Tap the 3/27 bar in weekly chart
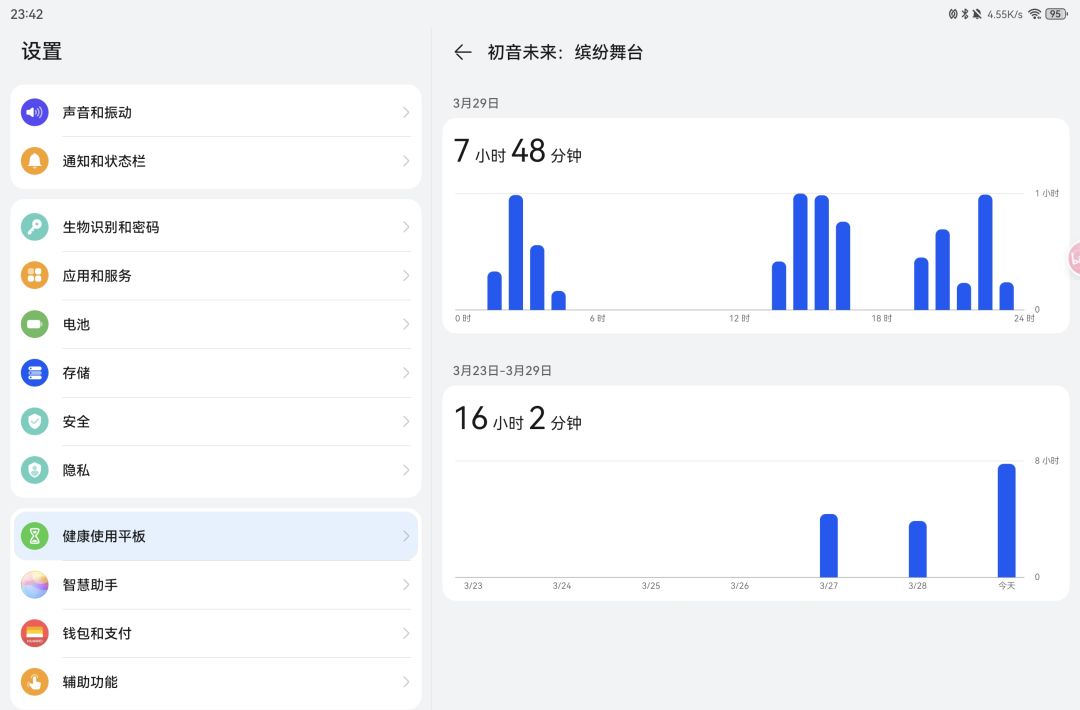The height and width of the screenshot is (710, 1080). (x=829, y=545)
